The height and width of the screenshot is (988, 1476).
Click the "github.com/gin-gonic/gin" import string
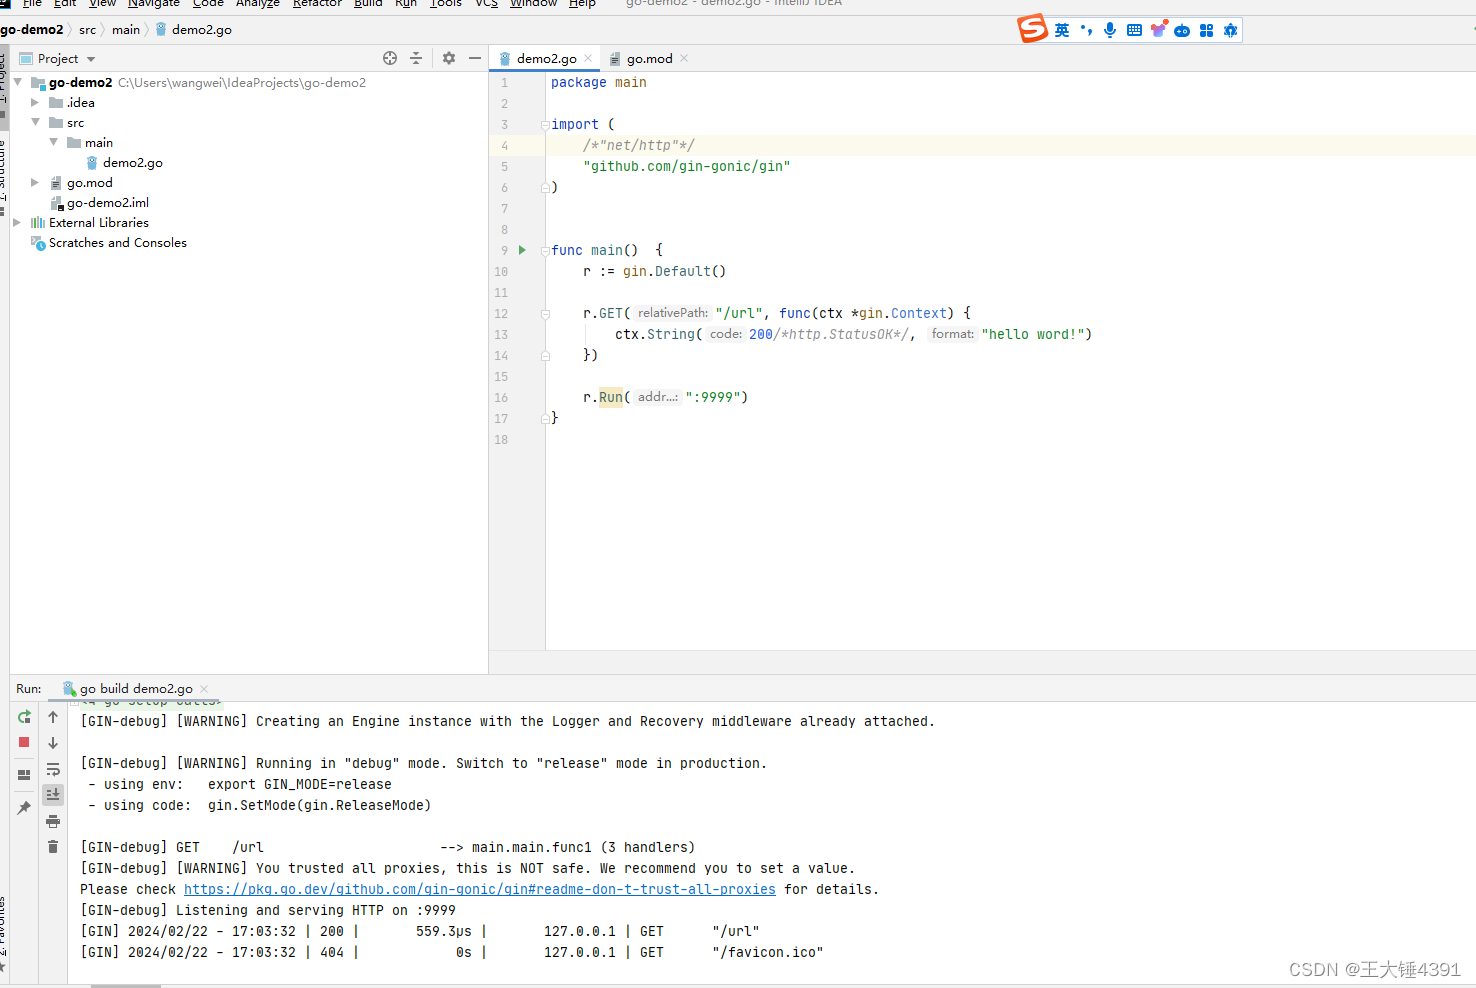pyautogui.click(x=687, y=166)
